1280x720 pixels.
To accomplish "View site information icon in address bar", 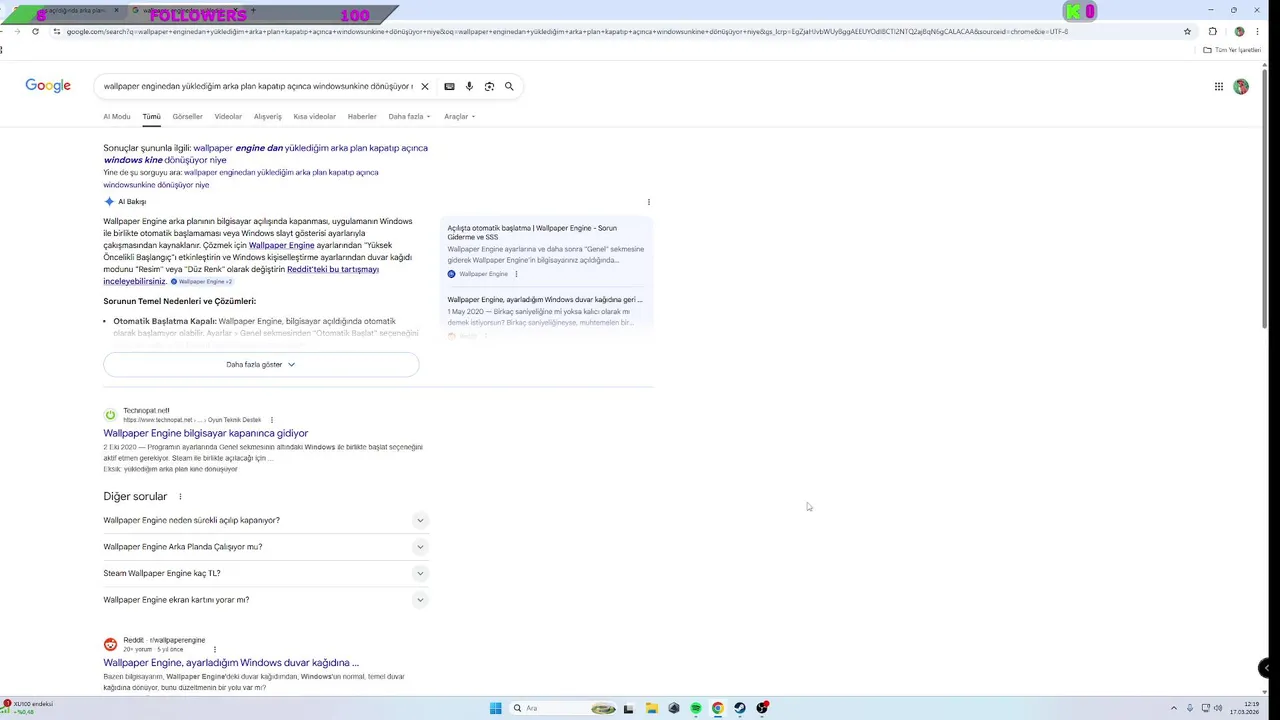I will click(x=57, y=31).
